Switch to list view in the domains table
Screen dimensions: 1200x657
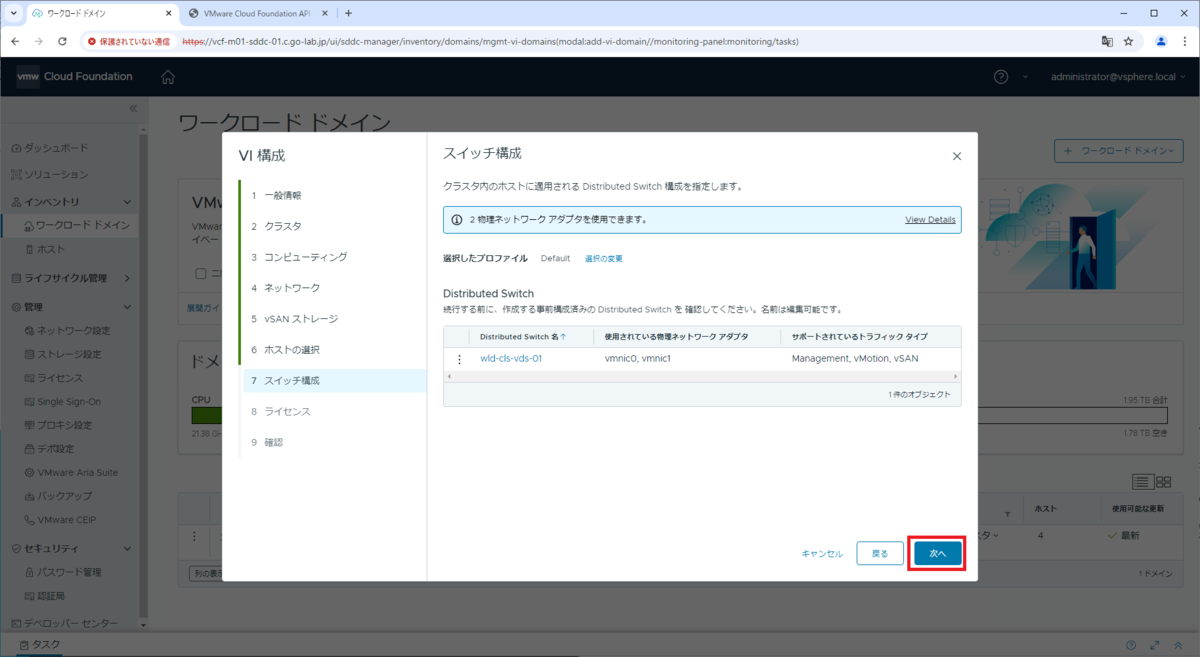coord(1143,481)
